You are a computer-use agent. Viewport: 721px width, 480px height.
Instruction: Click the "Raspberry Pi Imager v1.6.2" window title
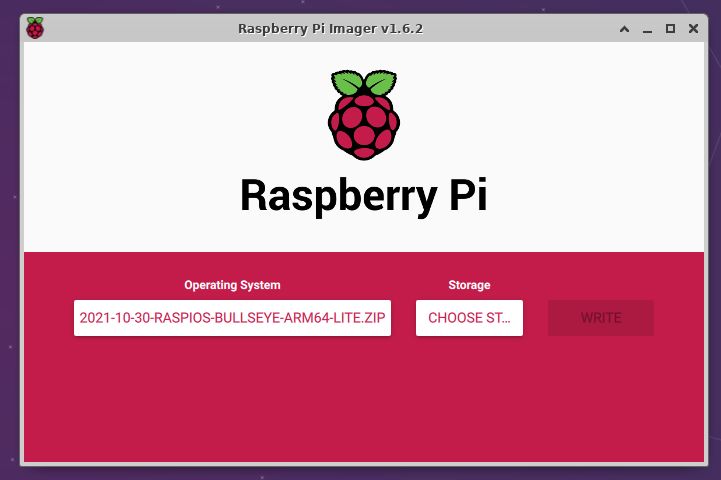330,29
